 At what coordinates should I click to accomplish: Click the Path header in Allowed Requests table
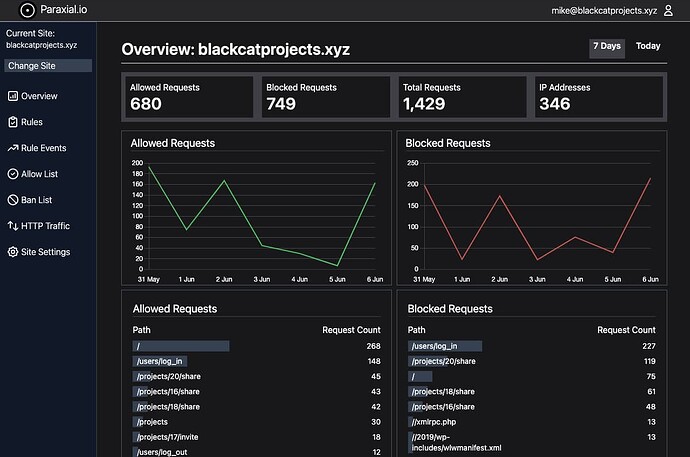tap(141, 330)
